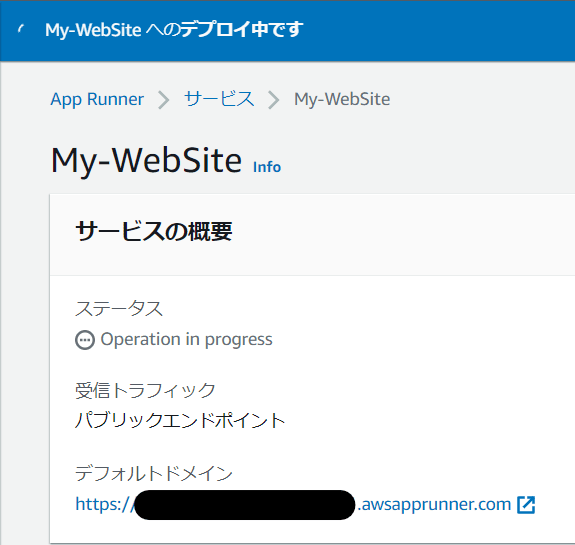
Task: Click the My-WebSite breadcrumb text
Action: pos(342,99)
